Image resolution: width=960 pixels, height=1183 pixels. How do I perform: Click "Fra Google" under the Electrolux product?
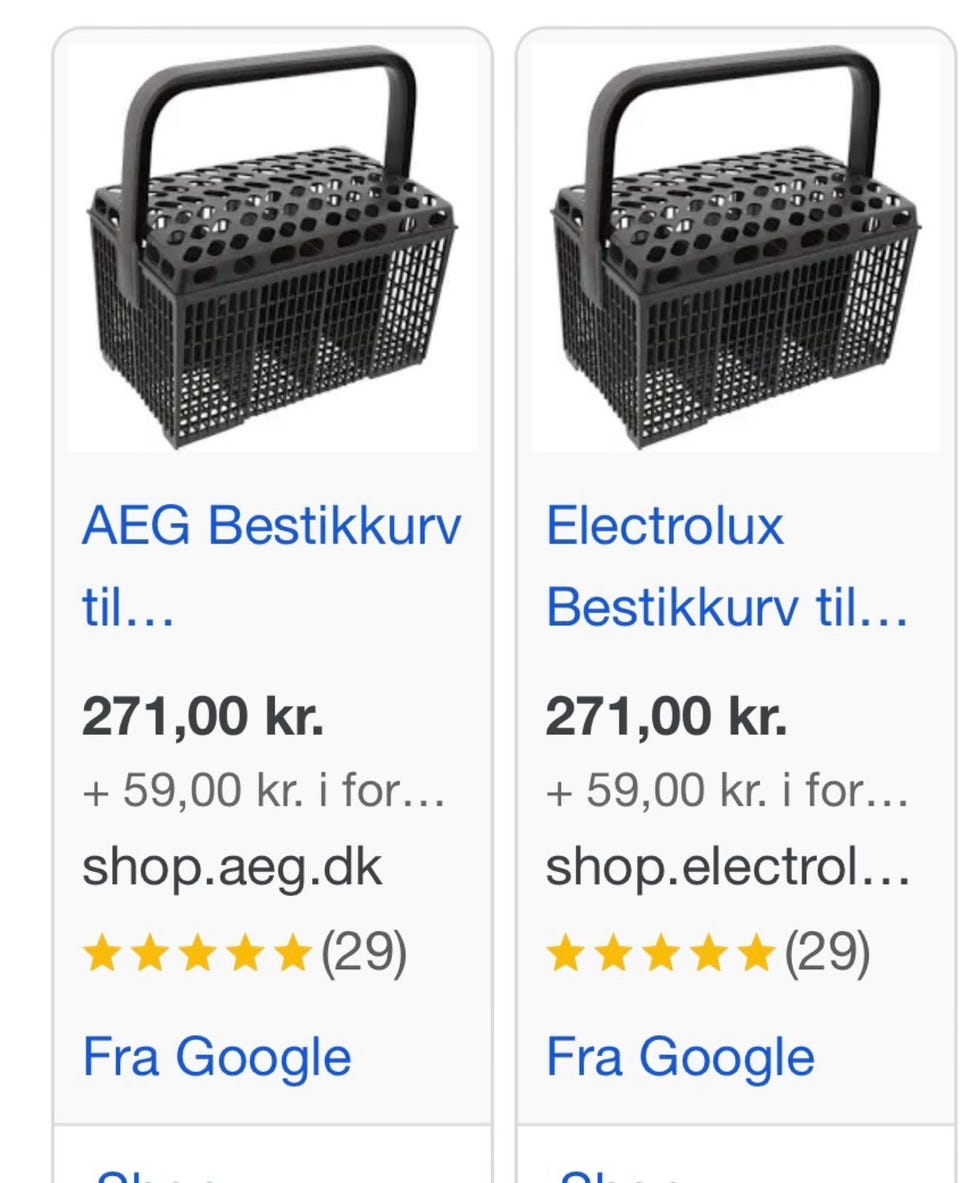[680, 1058]
